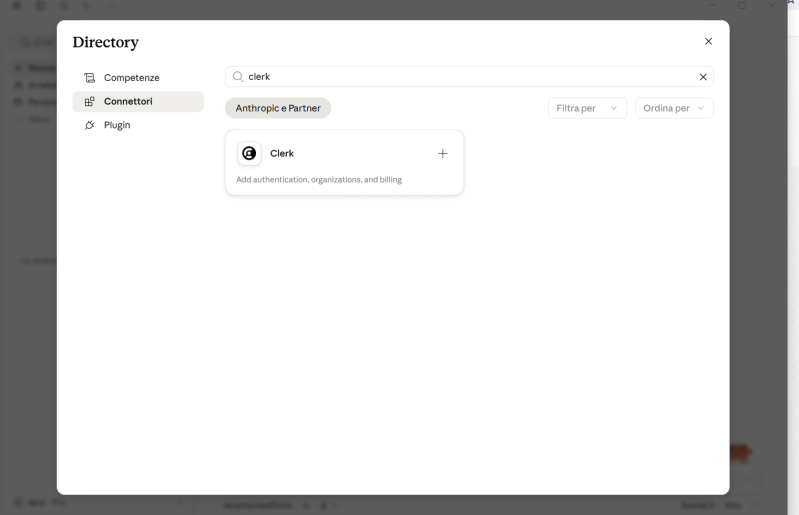Select the Connettori section
799x515 pixels.
pyautogui.click(x=138, y=101)
